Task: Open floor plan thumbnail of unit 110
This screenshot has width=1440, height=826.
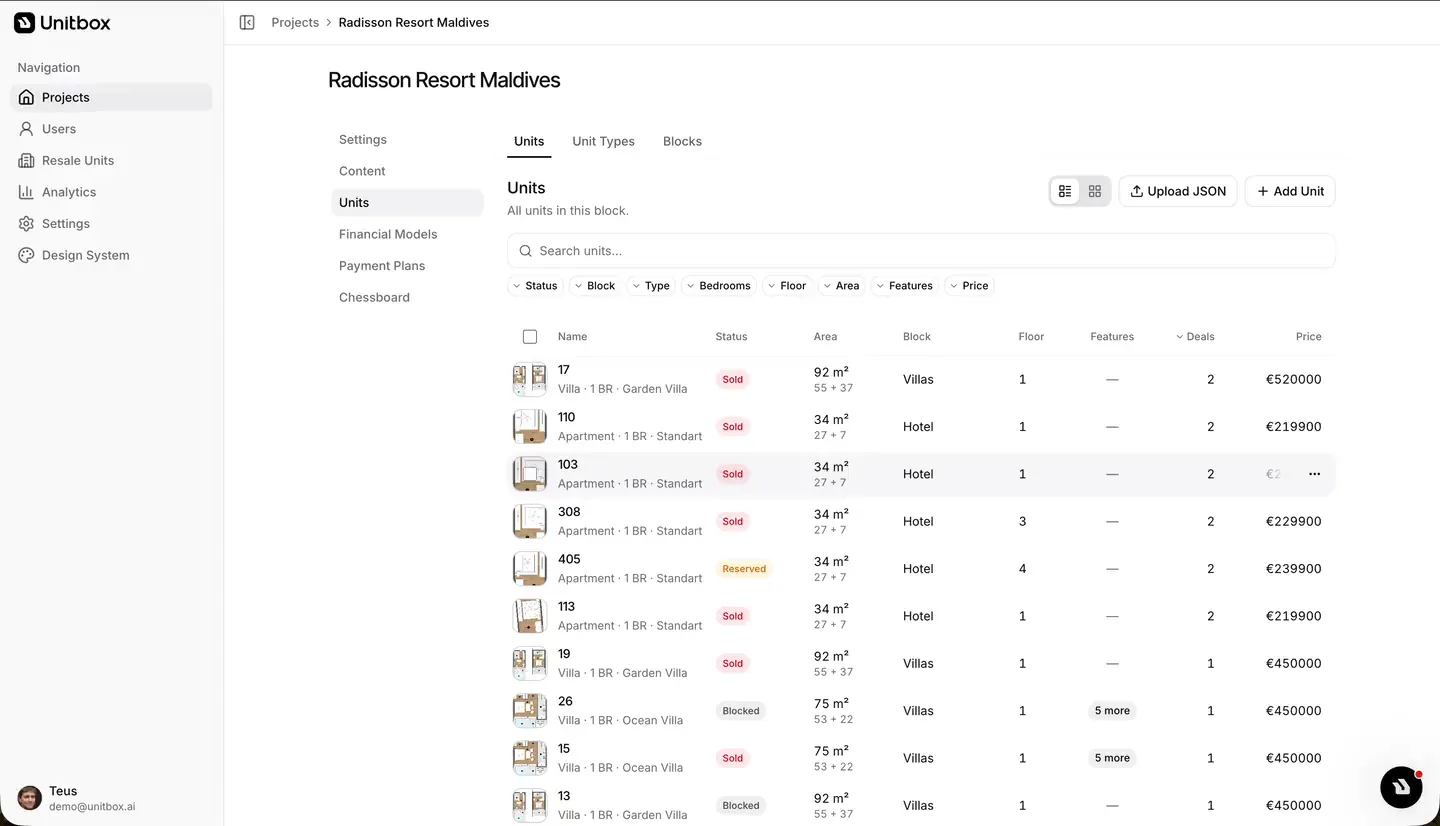Action: point(530,427)
